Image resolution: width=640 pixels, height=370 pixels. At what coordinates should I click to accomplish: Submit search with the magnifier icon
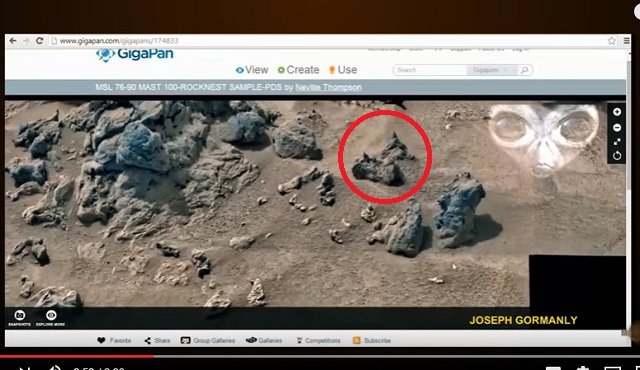pos(524,70)
